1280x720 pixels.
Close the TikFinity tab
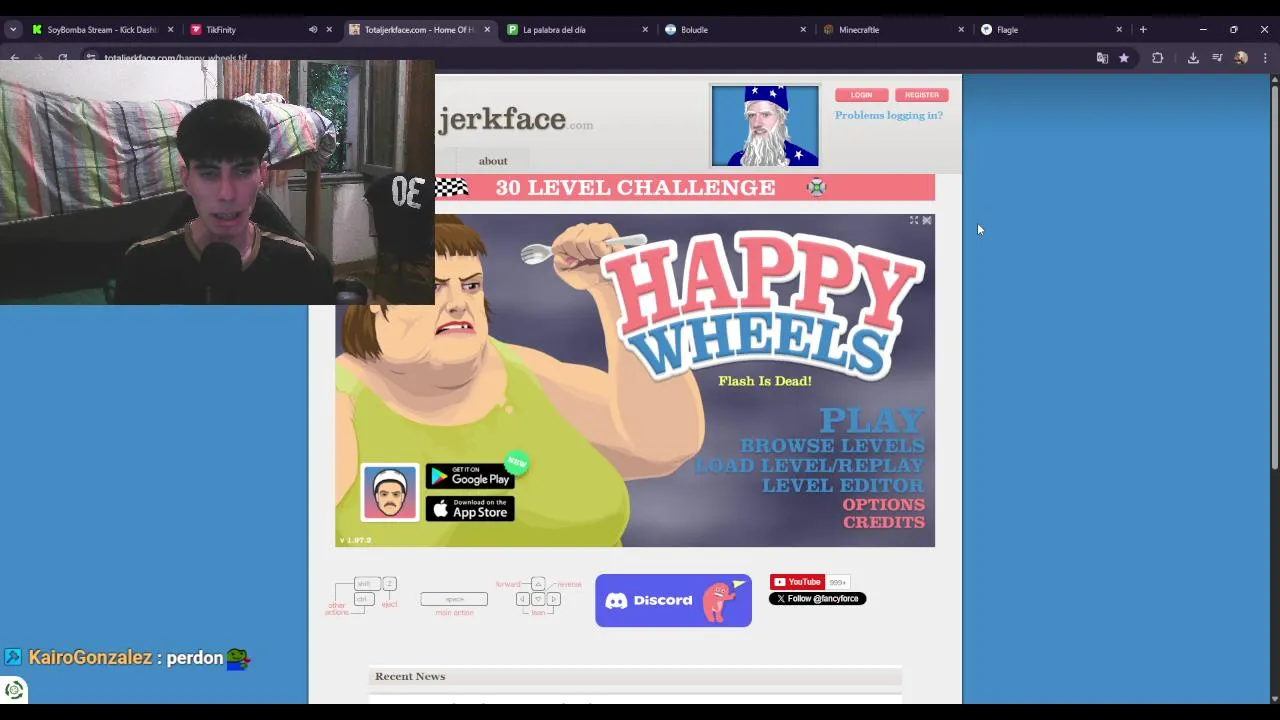(x=329, y=30)
